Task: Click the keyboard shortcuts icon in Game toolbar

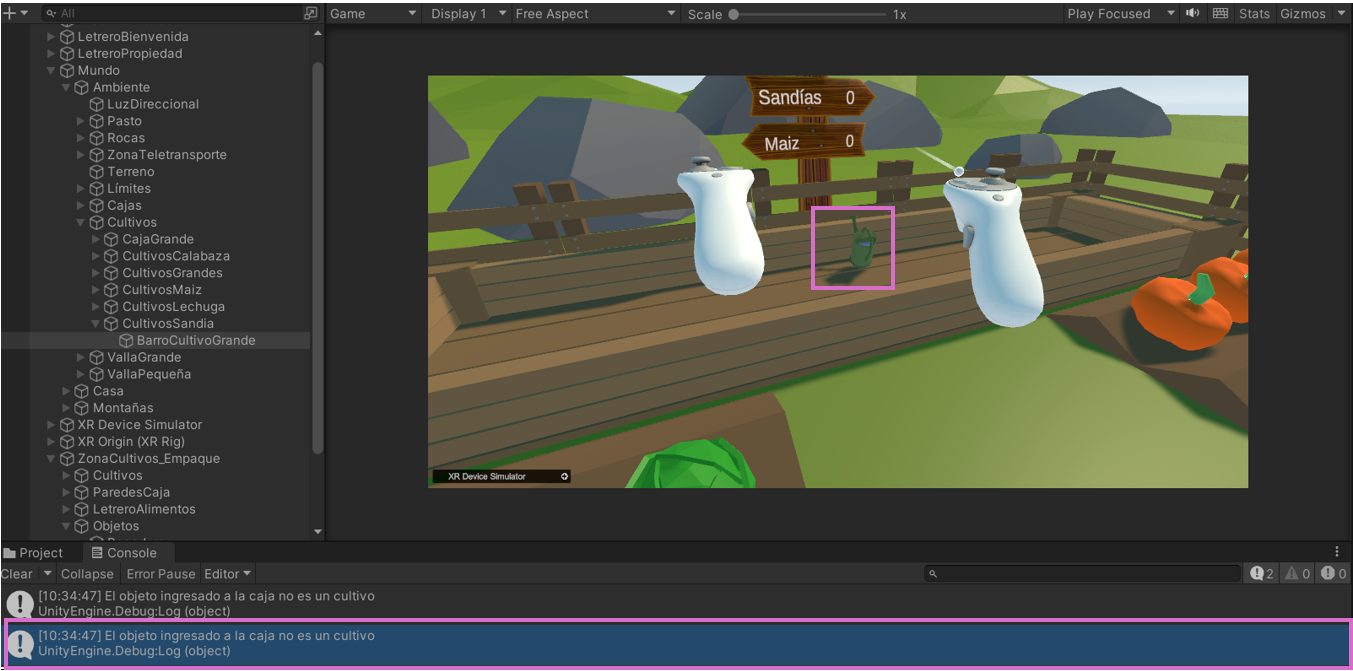Action: point(1220,14)
